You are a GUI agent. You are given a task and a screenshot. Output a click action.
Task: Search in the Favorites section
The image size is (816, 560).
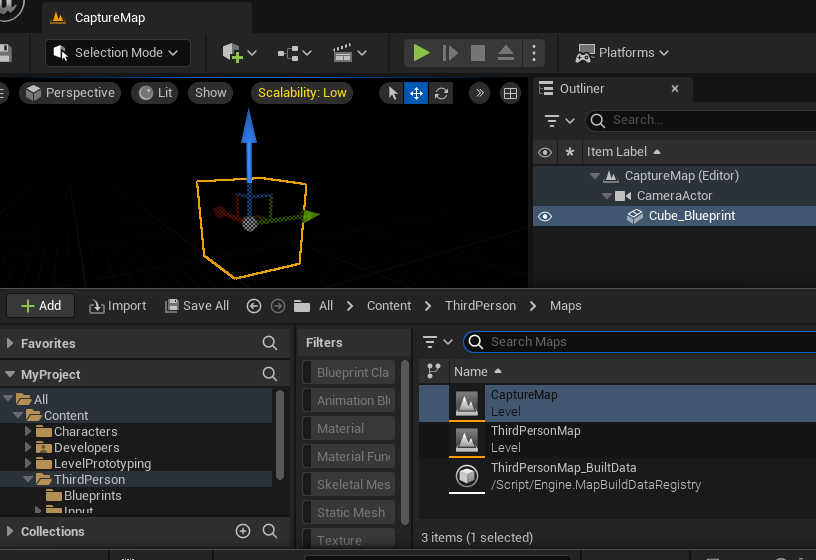tap(270, 343)
